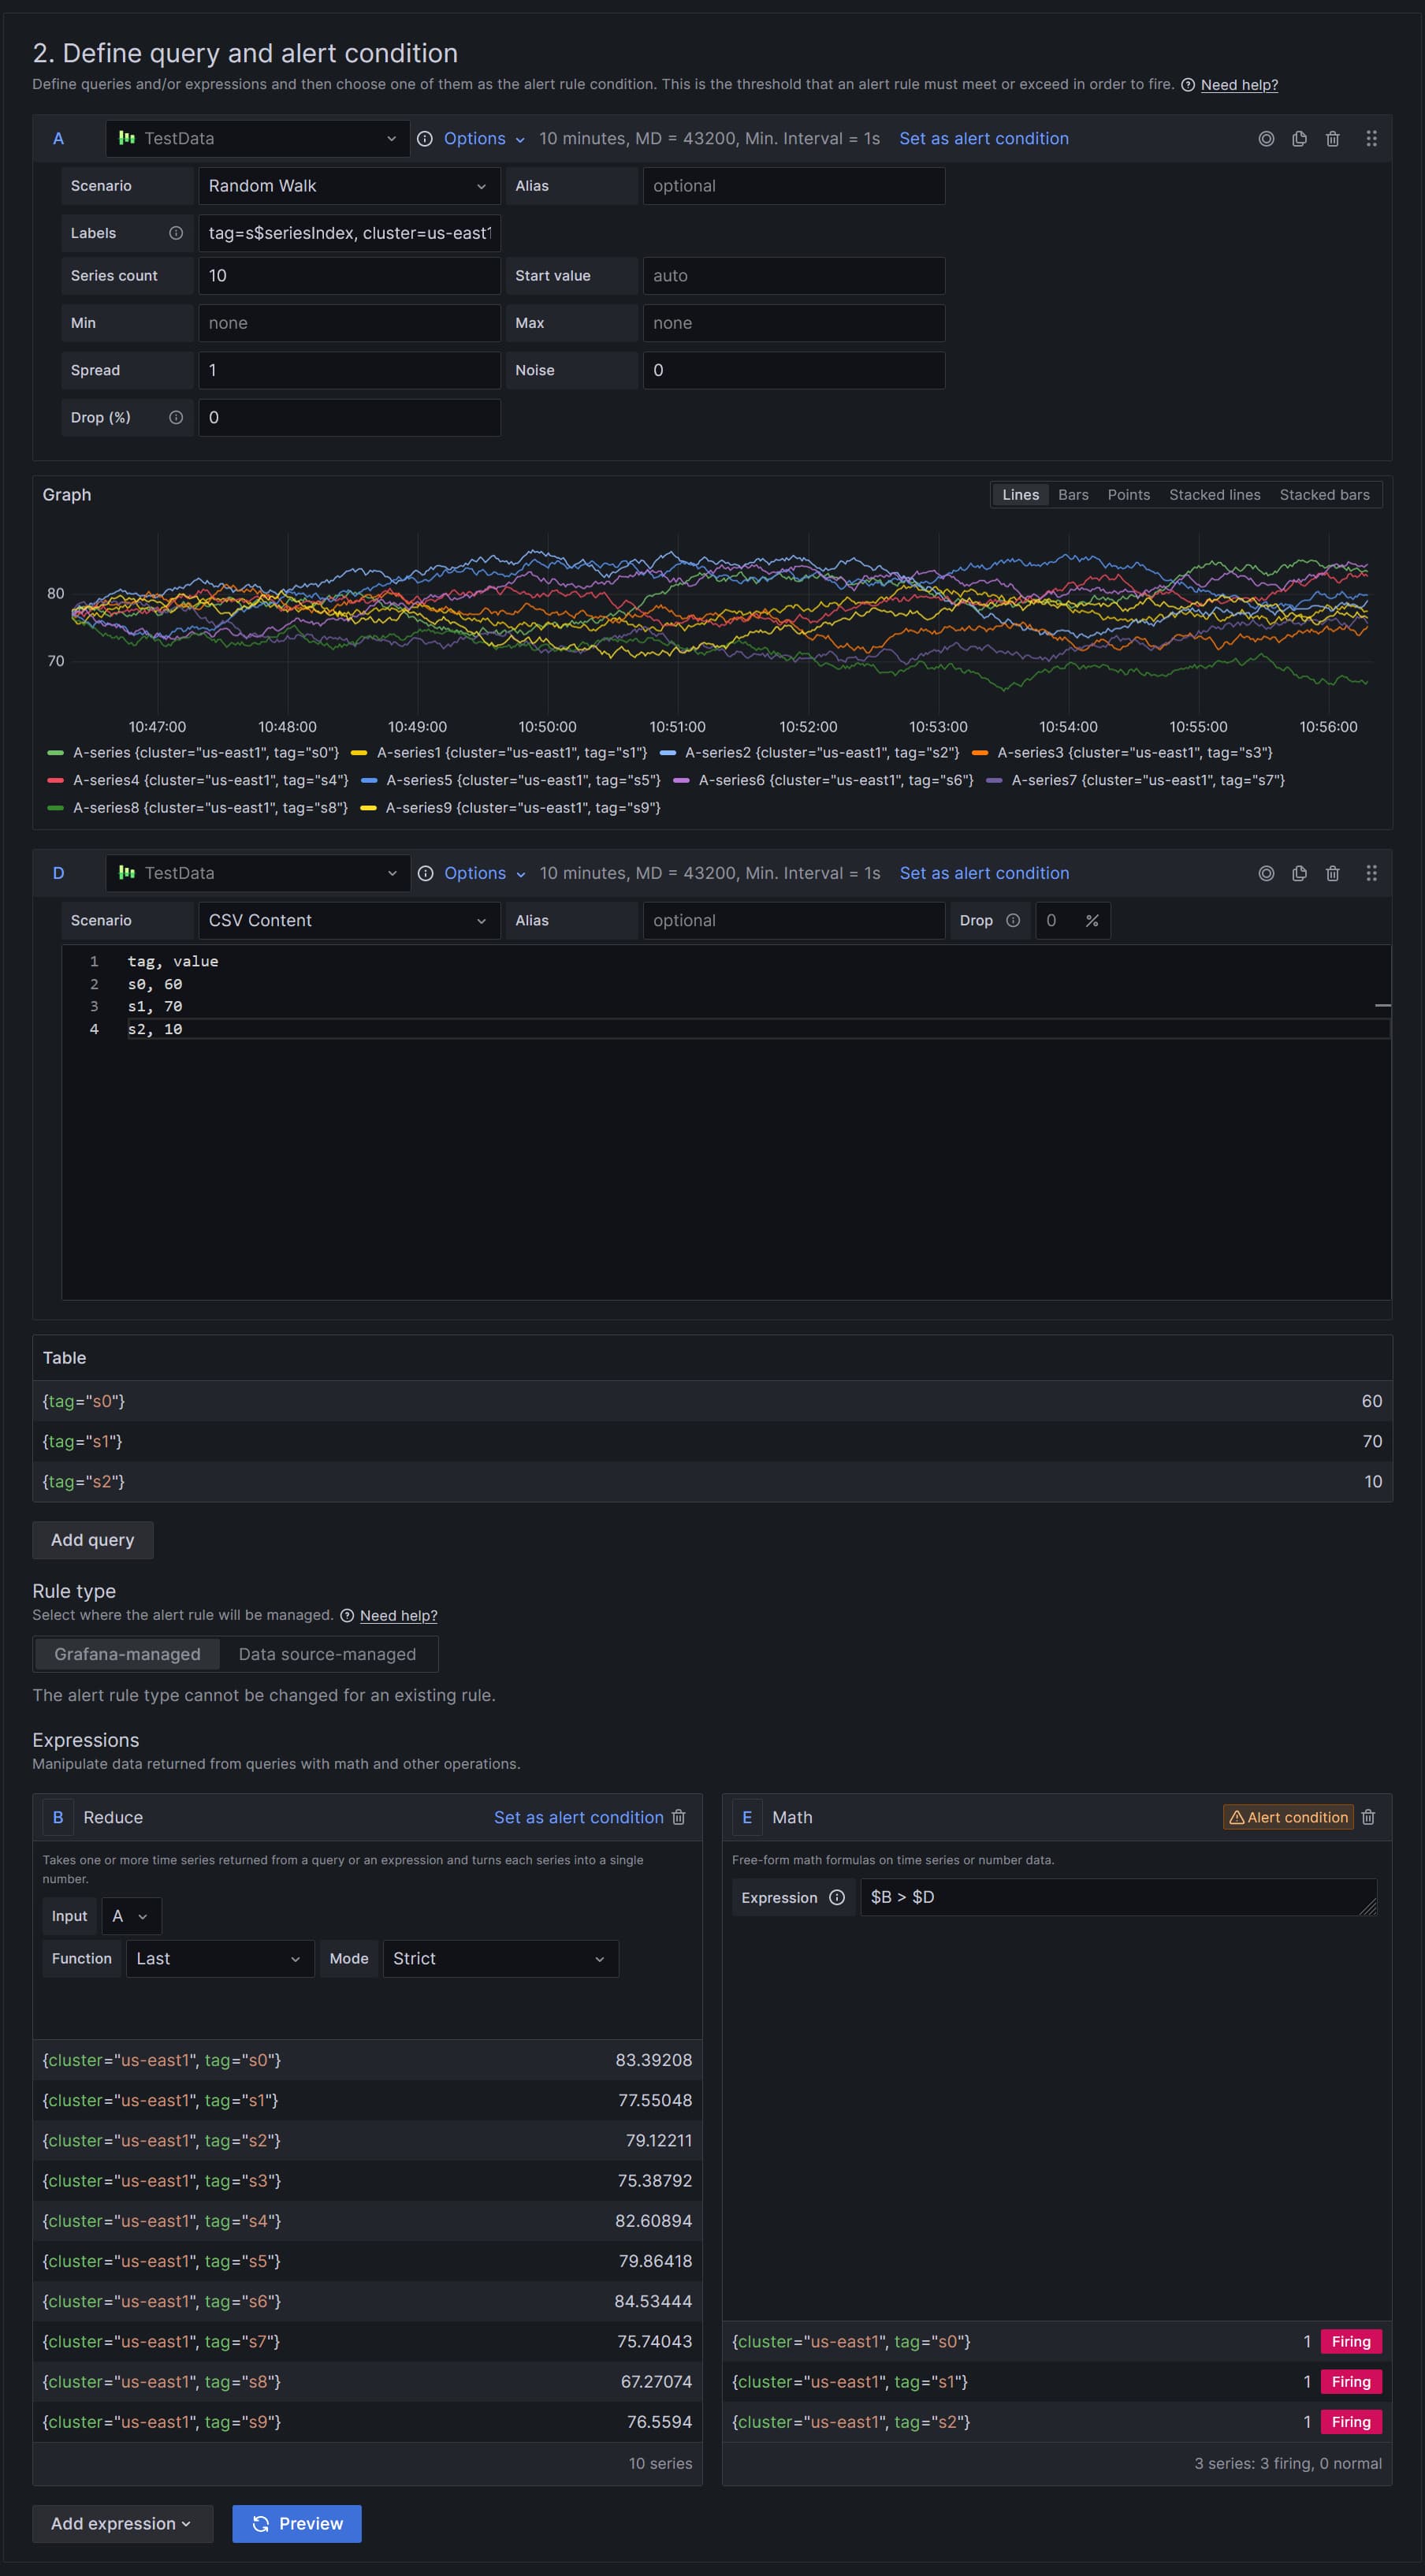Click the Alias field in query A
Image resolution: width=1425 pixels, height=2576 pixels.
(x=794, y=186)
